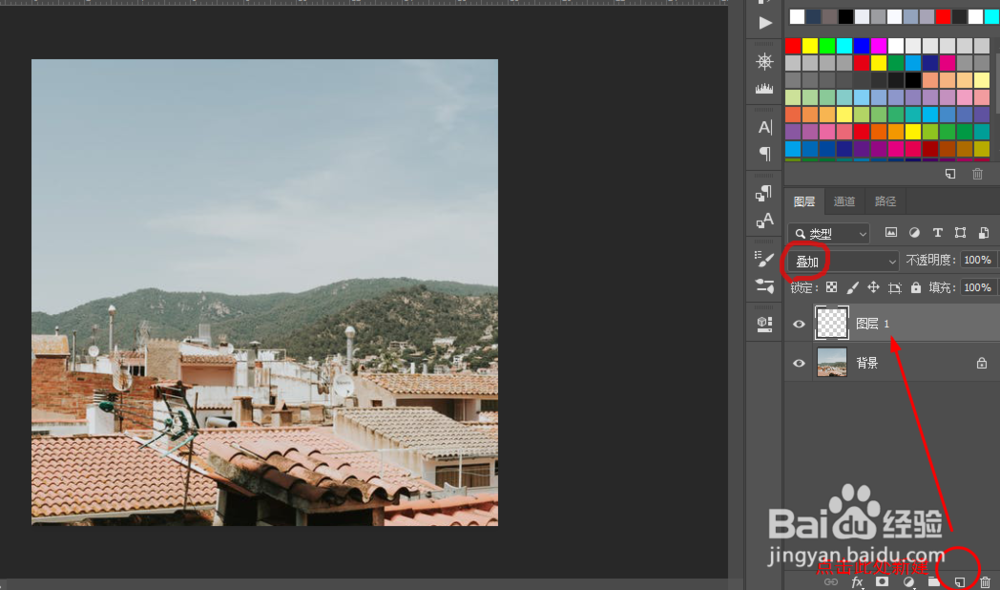The width and height of the screenshot is (1000, 590).
Task: Open the Character Styles panel icon
Action: pos(764,221)
